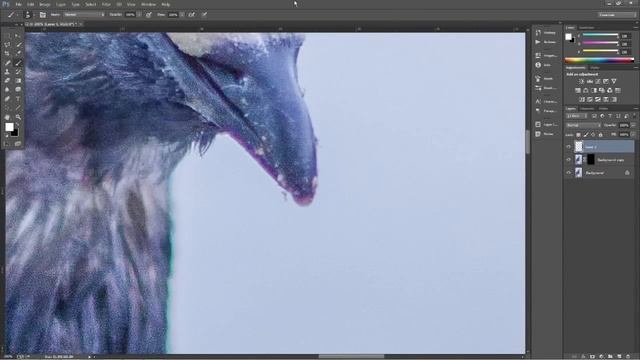Toggle Quick Mask mode
This screenshot has height=360, width=640.
tap(7, 143)
